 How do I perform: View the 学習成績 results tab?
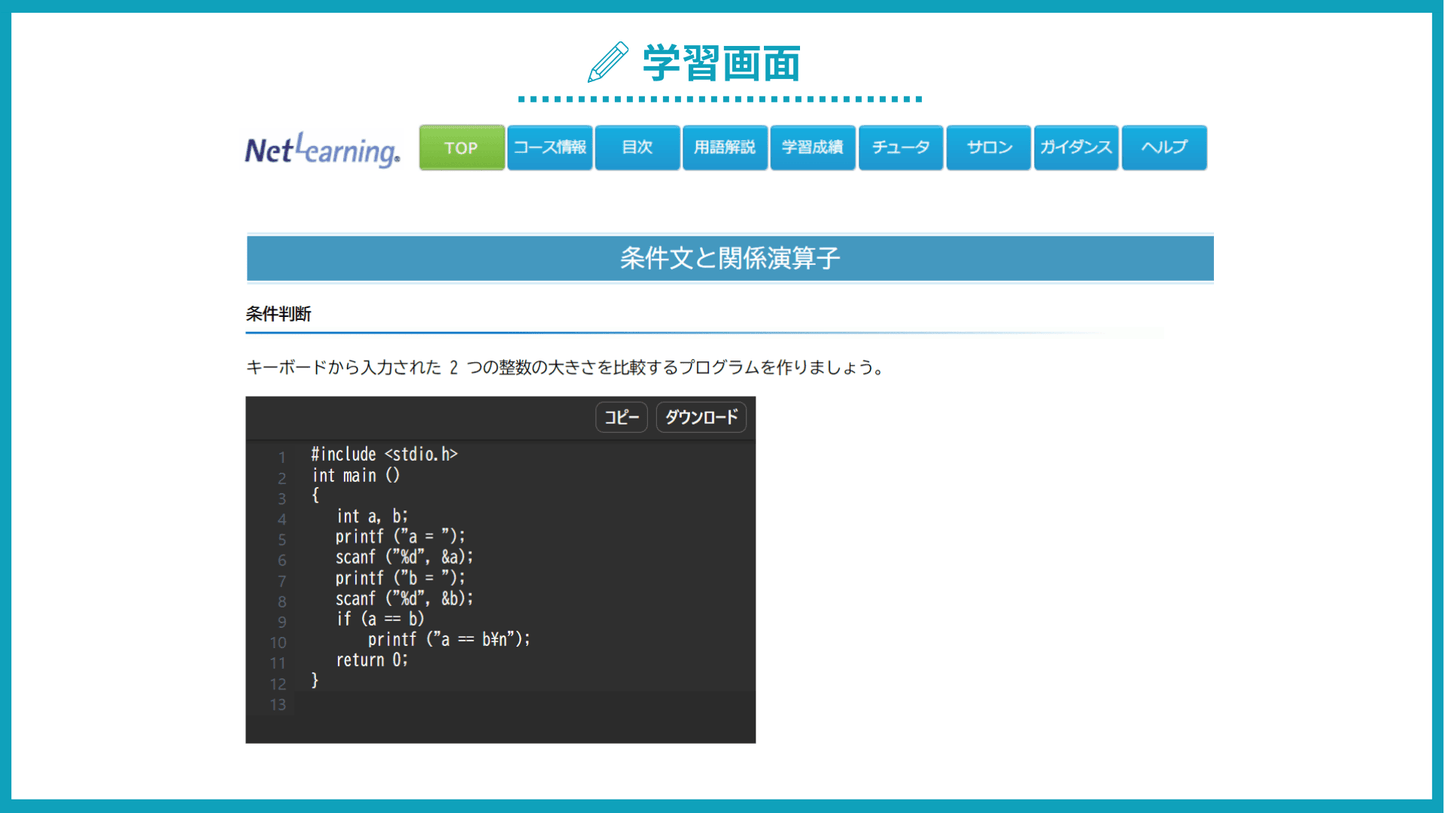(812, 148)
